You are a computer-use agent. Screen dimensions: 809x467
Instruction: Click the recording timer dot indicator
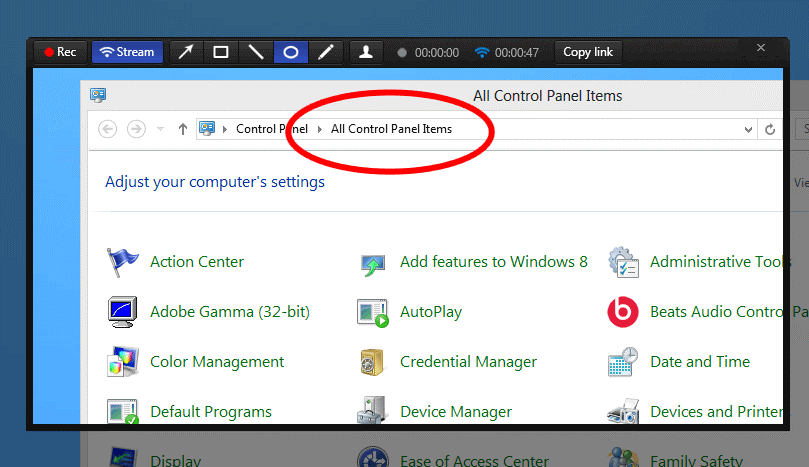coord(402,53)
